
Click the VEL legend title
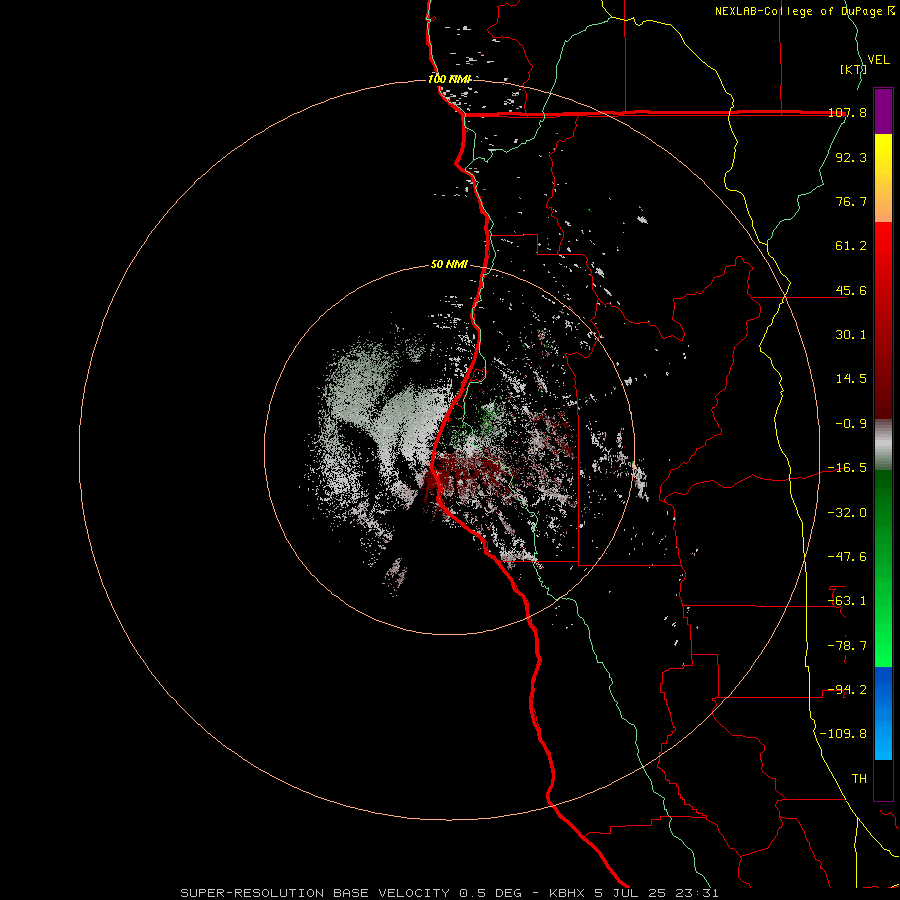(x=878, y=60)
